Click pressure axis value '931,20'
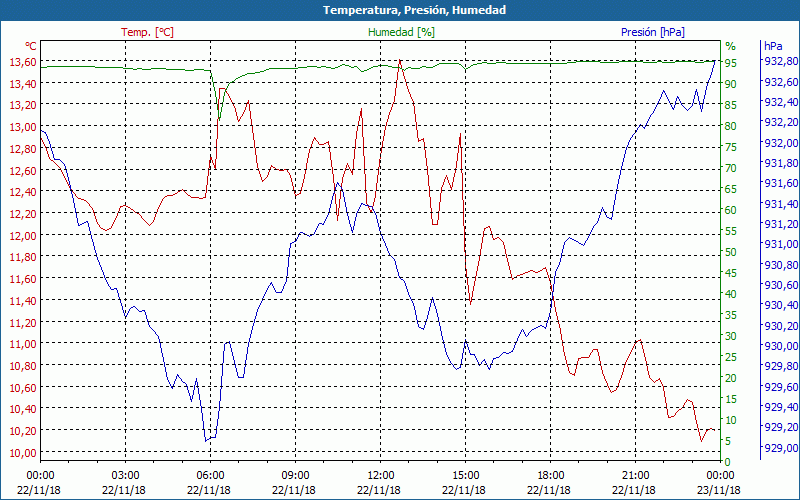The width and height of the screenshot is (800, 500). pos(780,224)
